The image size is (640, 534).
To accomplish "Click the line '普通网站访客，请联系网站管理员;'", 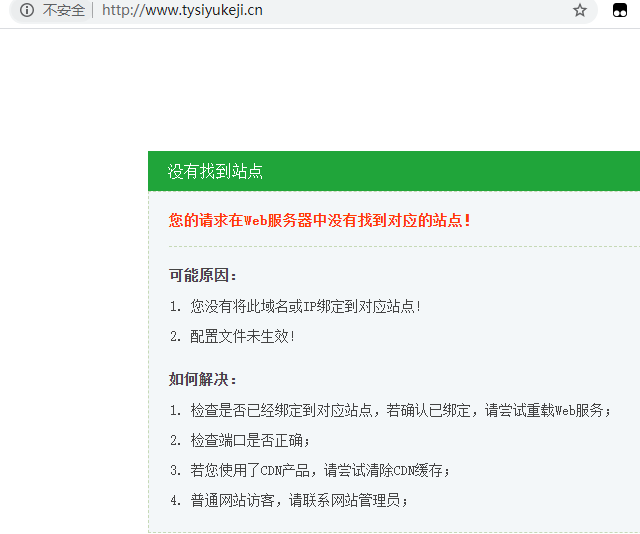I will [299, 500].
